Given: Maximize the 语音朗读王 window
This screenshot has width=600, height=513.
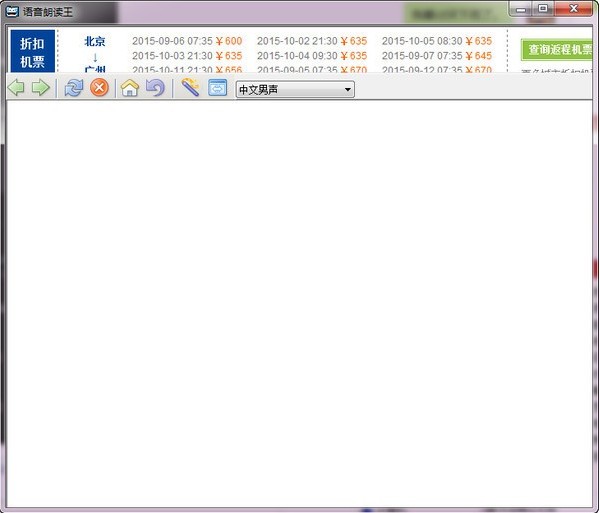Looking at the screenshot, I should 543,8.
